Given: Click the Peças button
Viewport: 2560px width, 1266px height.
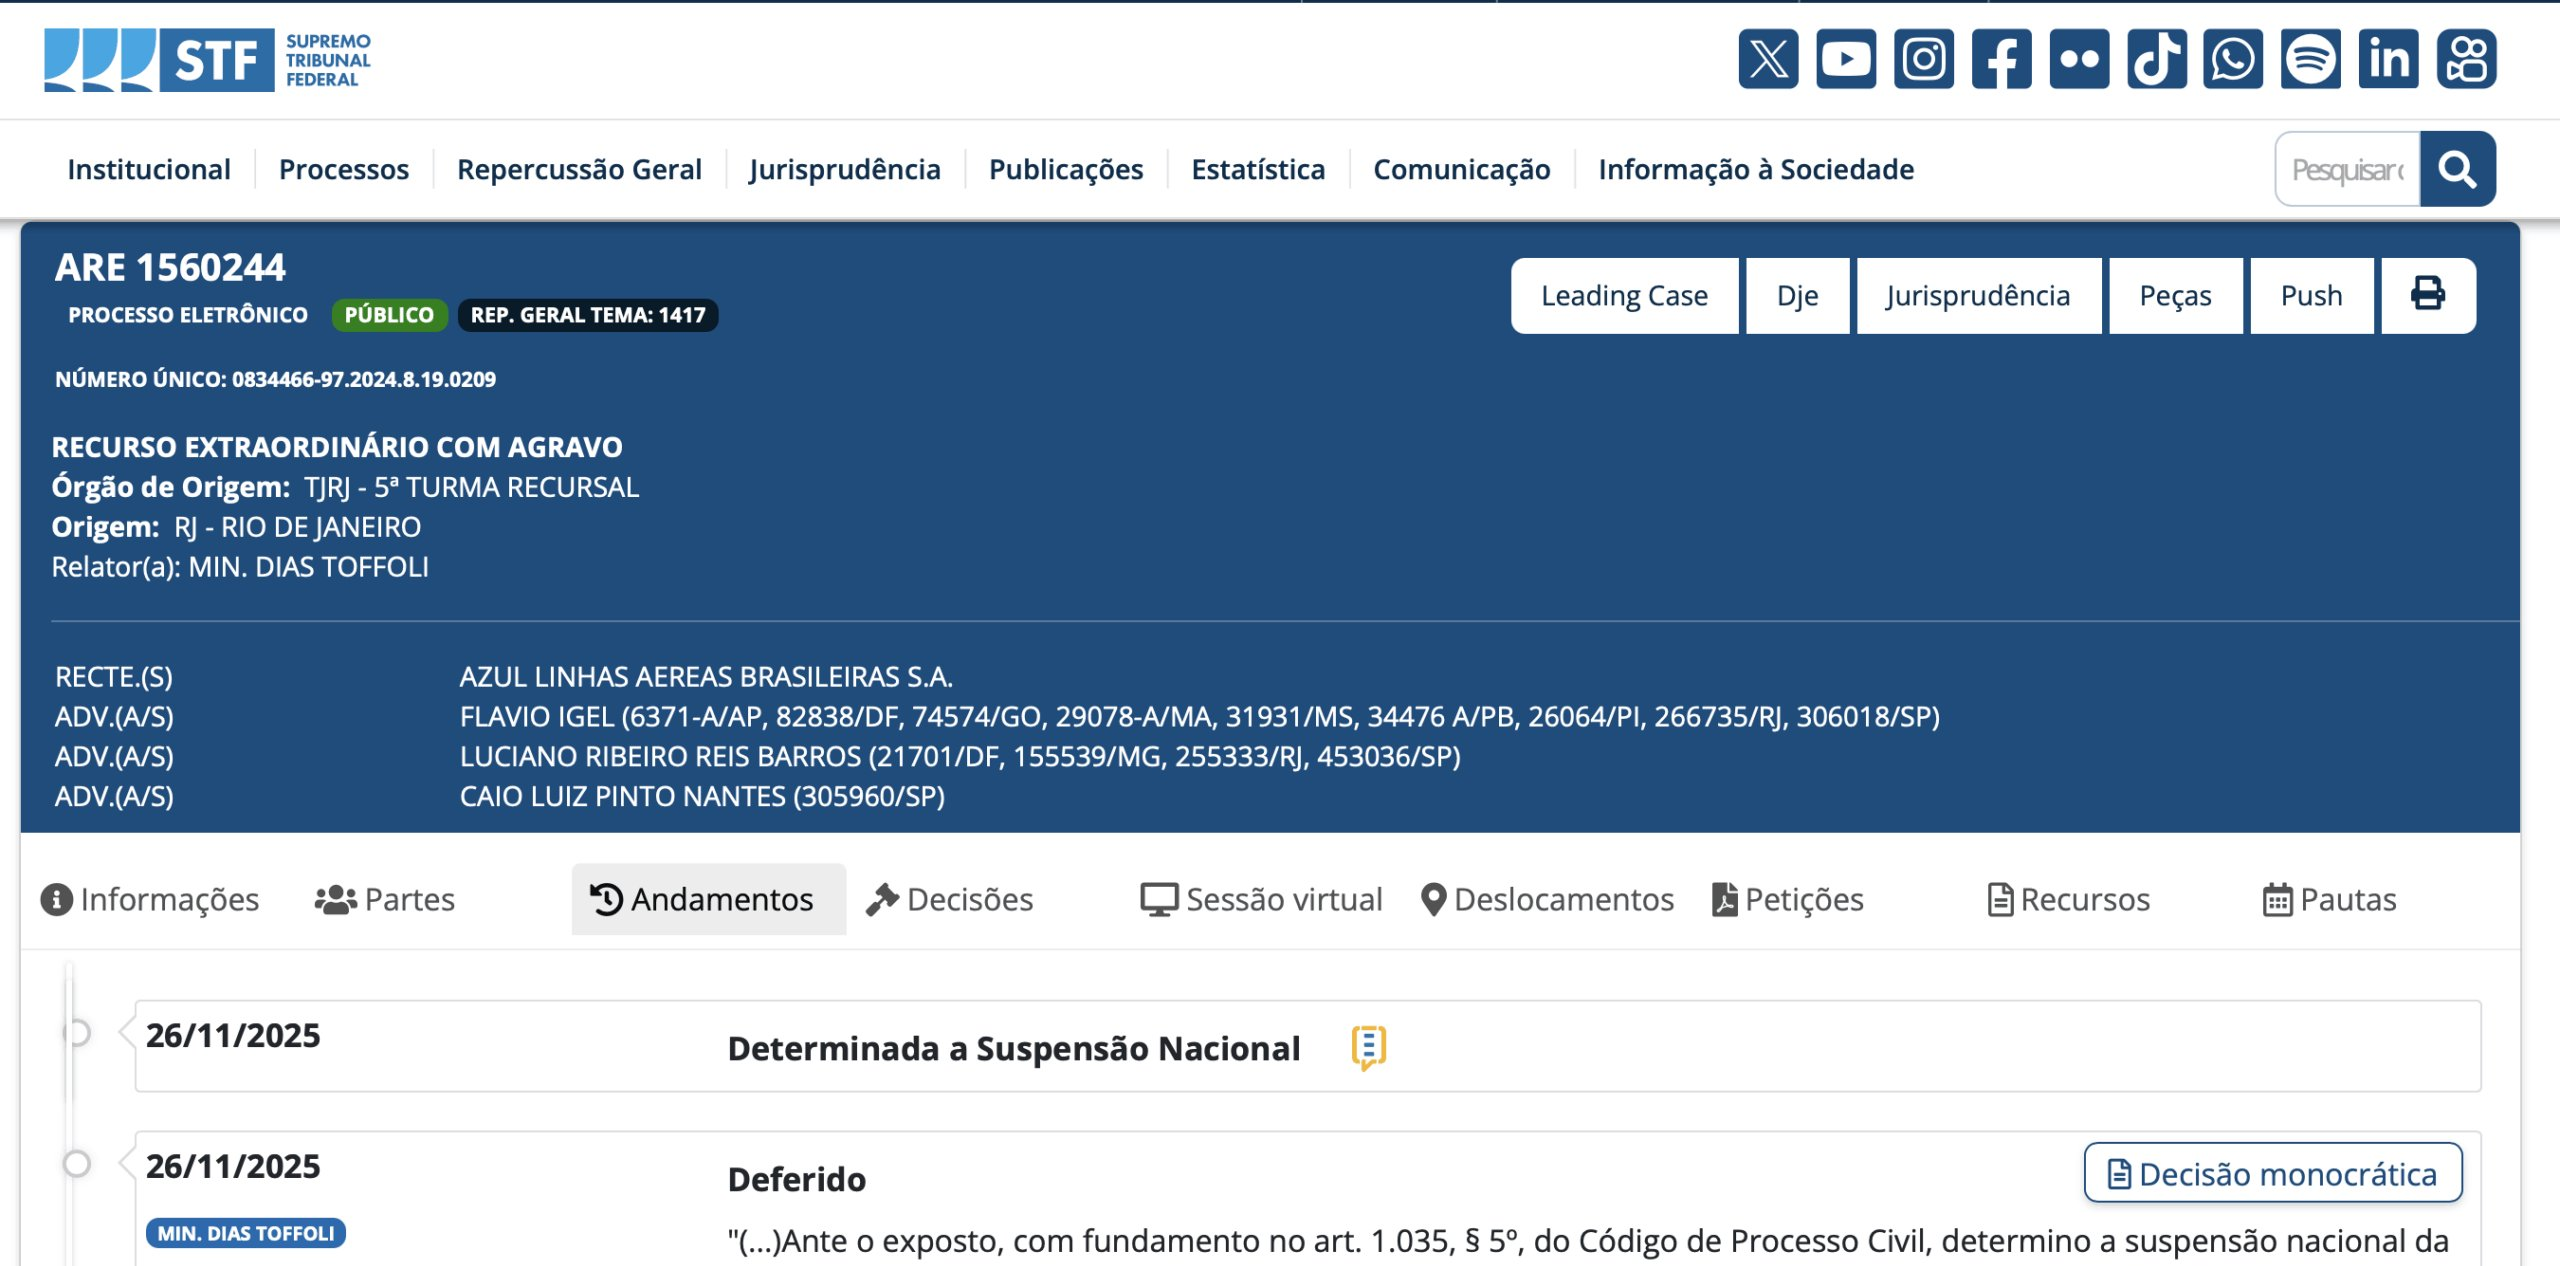Looking at the screenshot, I should point(2175,295).
